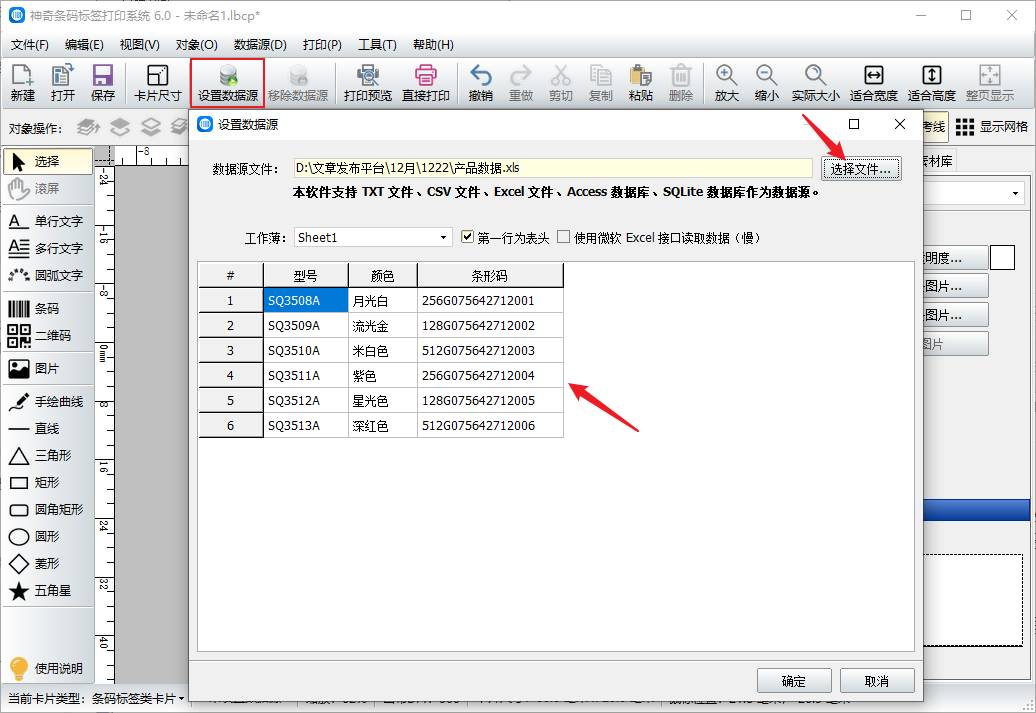Select cell SQ3508A
Screen dimensions: 1036x713
pyautogui.click(x=306, y=301)
